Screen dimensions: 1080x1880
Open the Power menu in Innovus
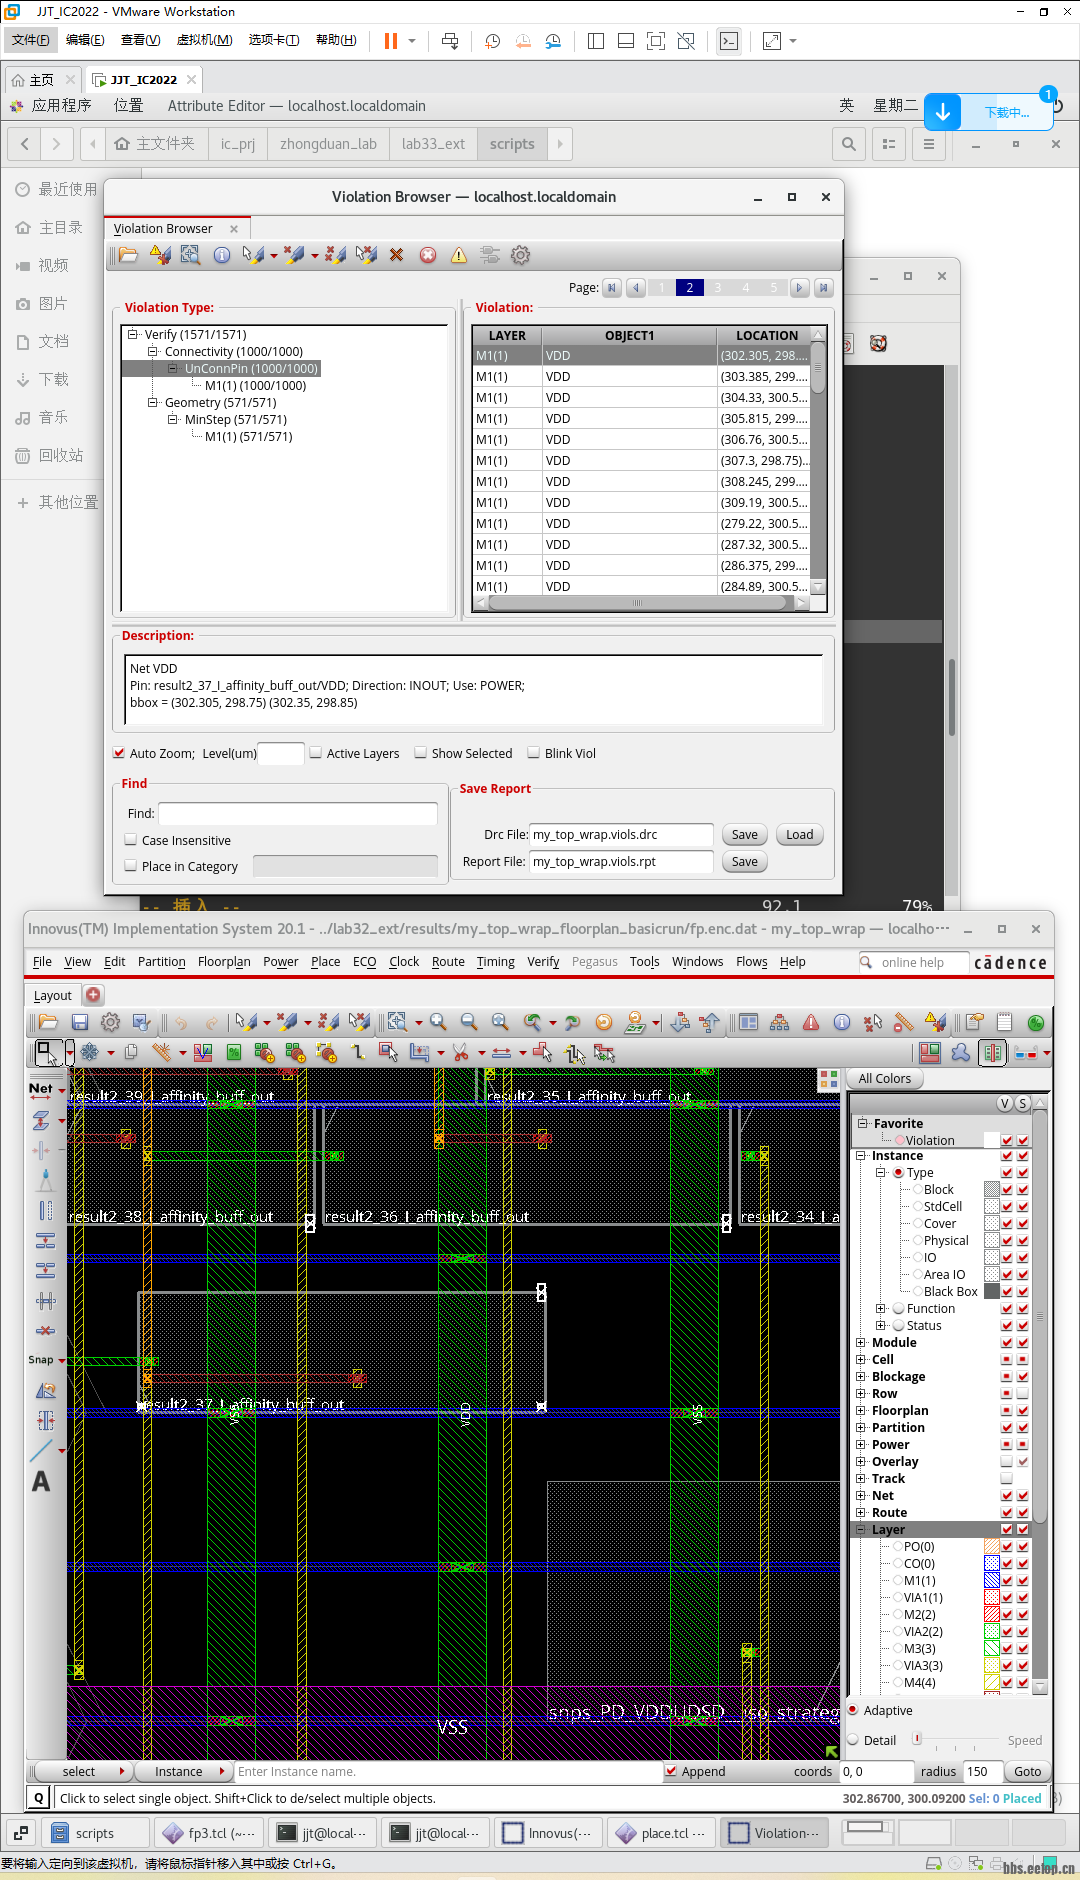pyautogui.click(x=281, y=962)
